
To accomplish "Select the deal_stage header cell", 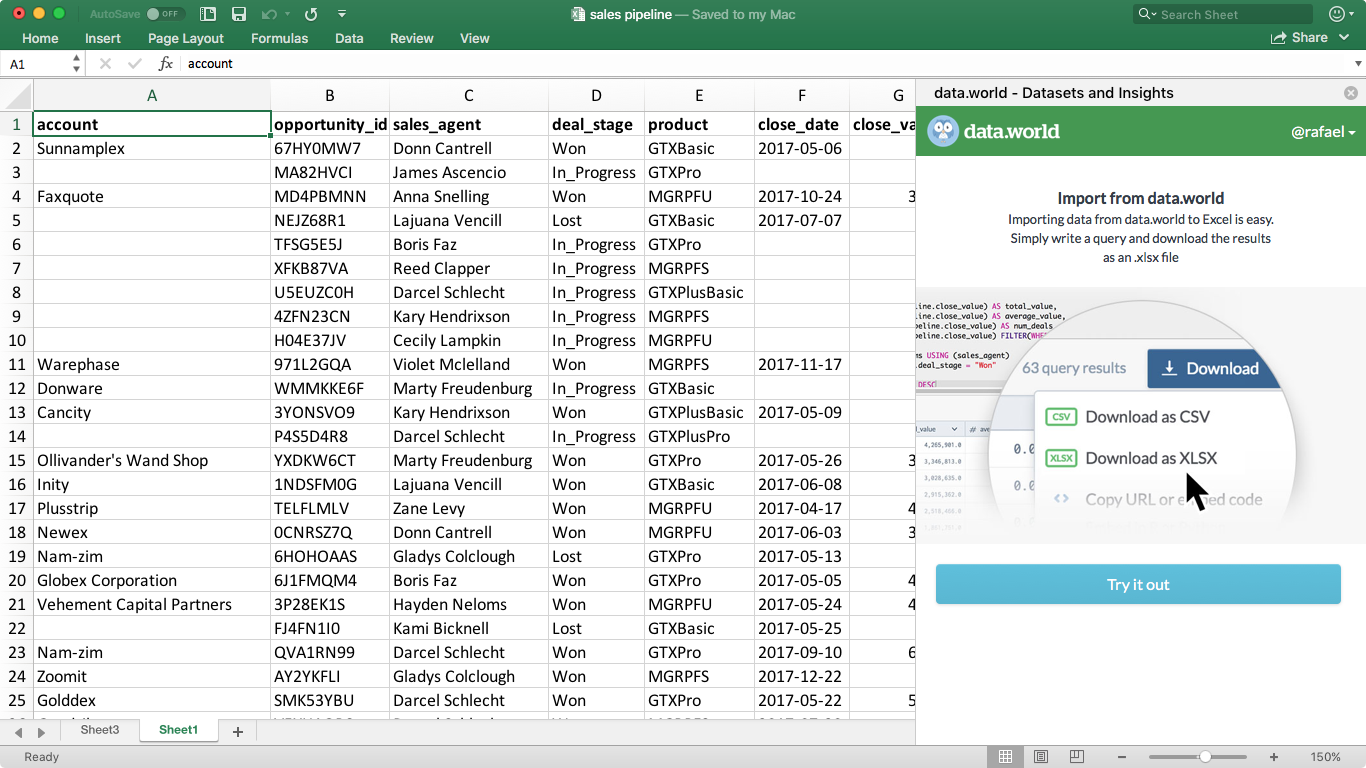I will 596,124.
